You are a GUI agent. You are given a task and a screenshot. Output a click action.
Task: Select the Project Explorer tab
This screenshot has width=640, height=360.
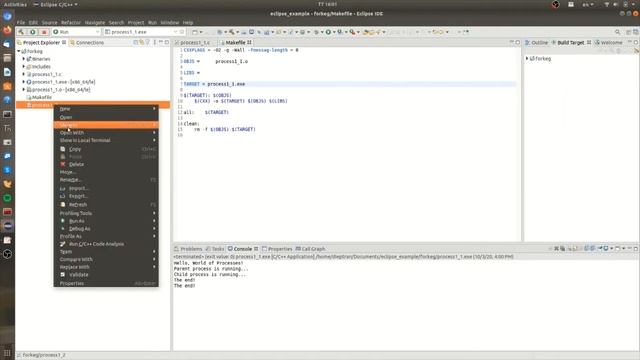41,42
